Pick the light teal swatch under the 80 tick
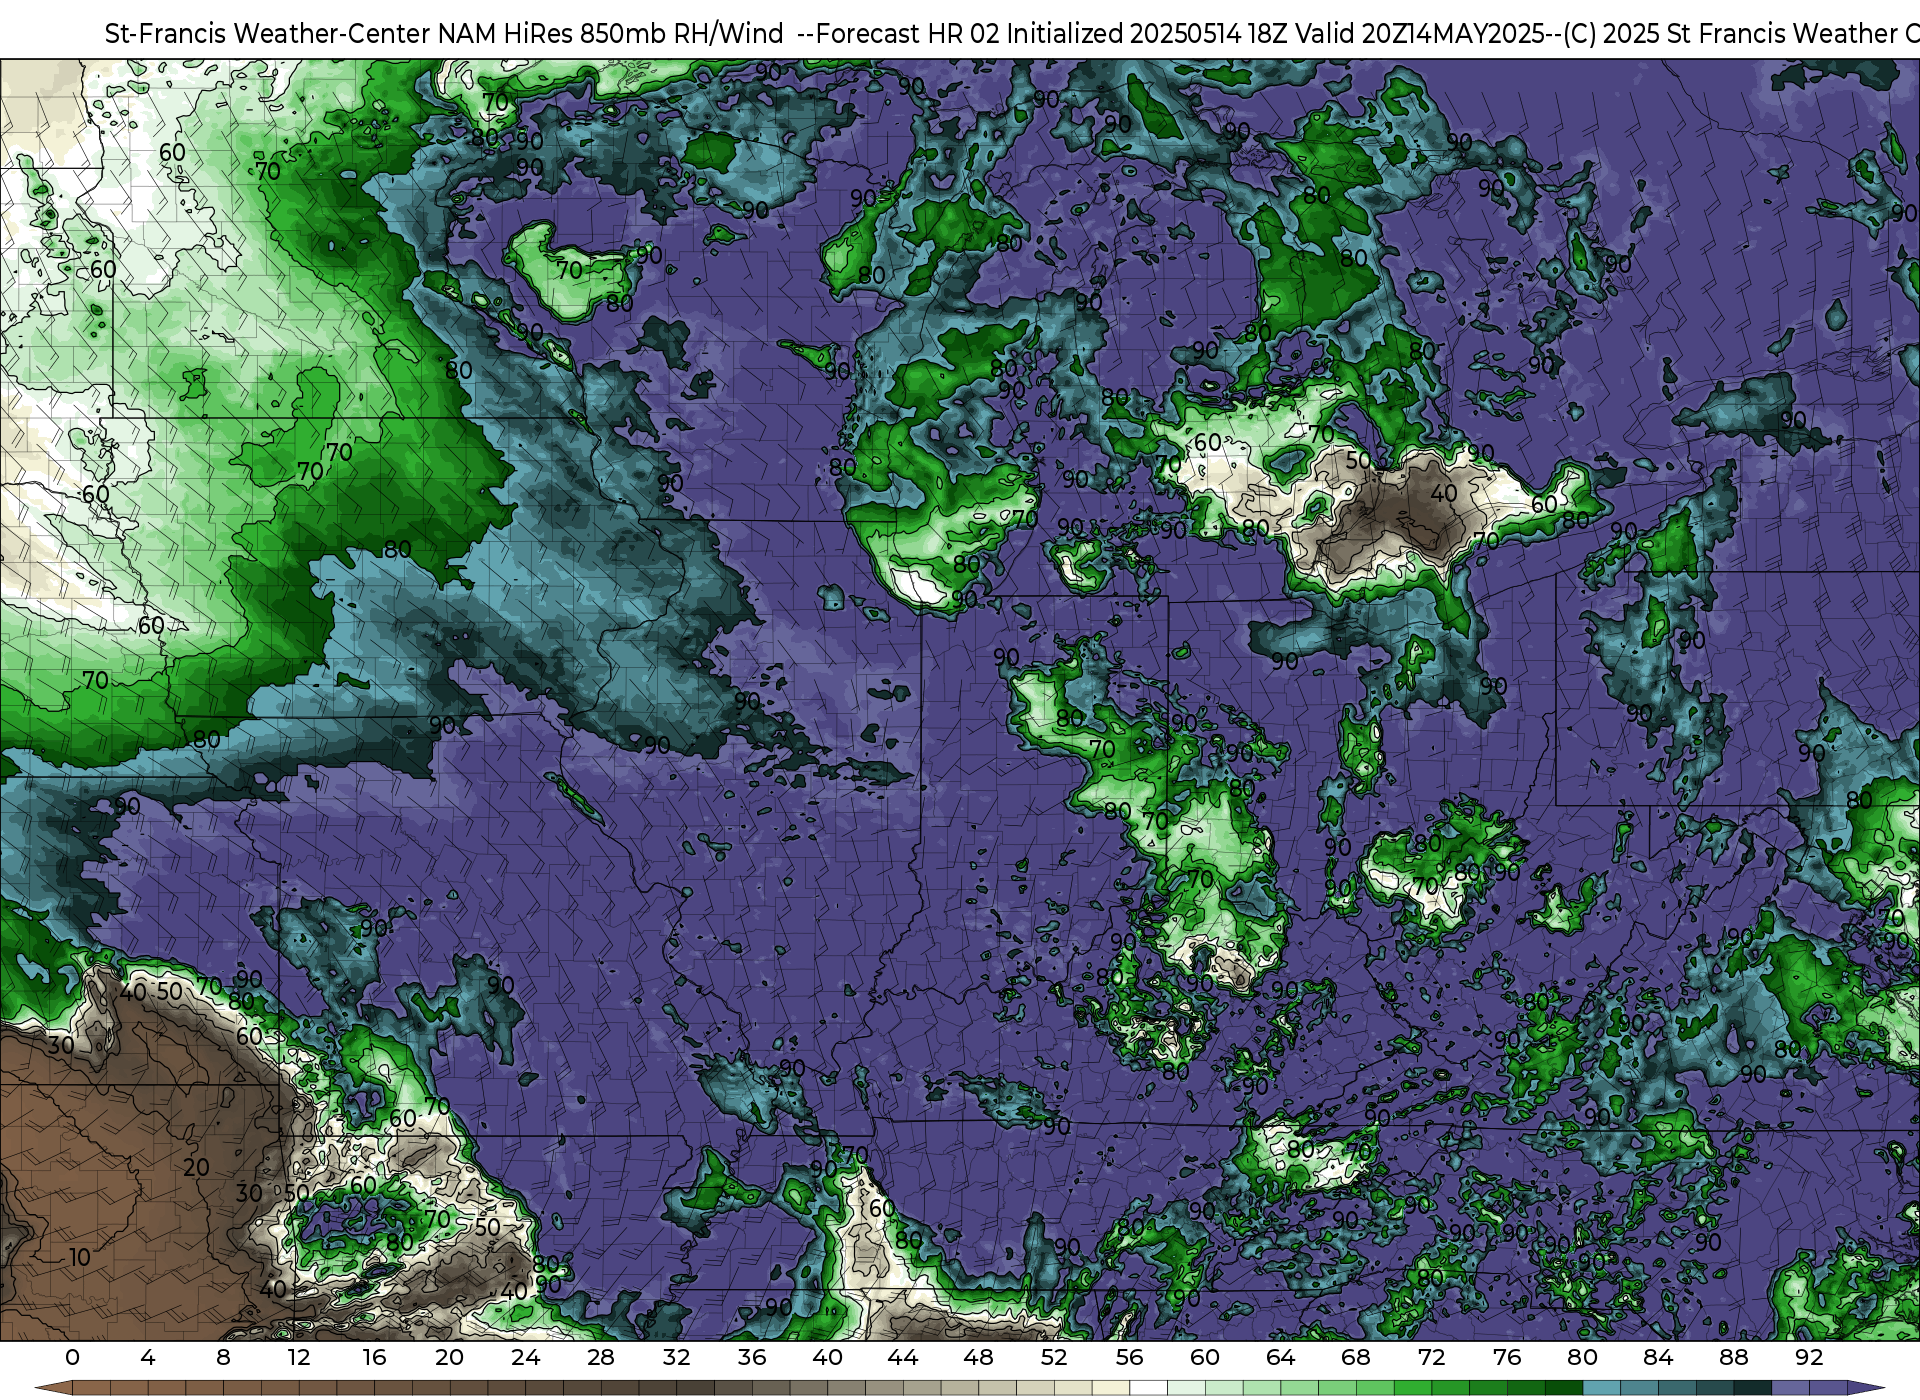 [1601, 1388]
